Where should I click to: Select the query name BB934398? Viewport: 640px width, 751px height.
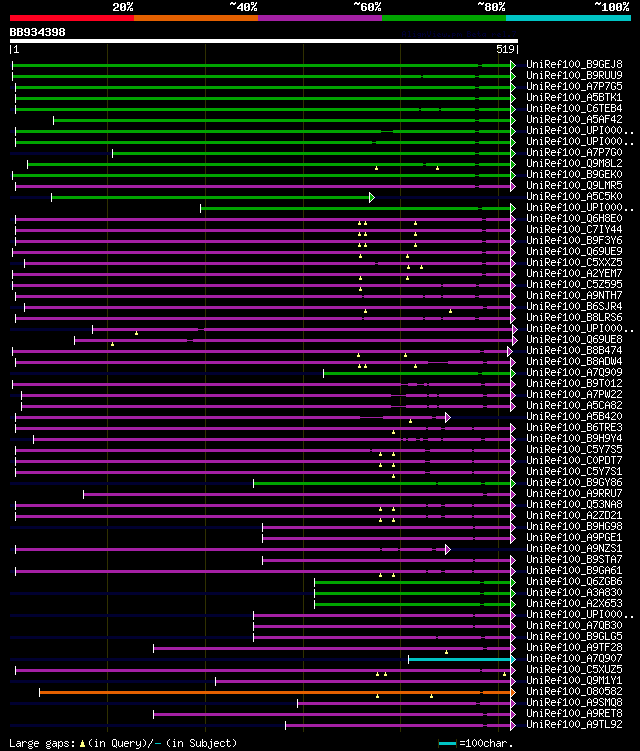37,32
